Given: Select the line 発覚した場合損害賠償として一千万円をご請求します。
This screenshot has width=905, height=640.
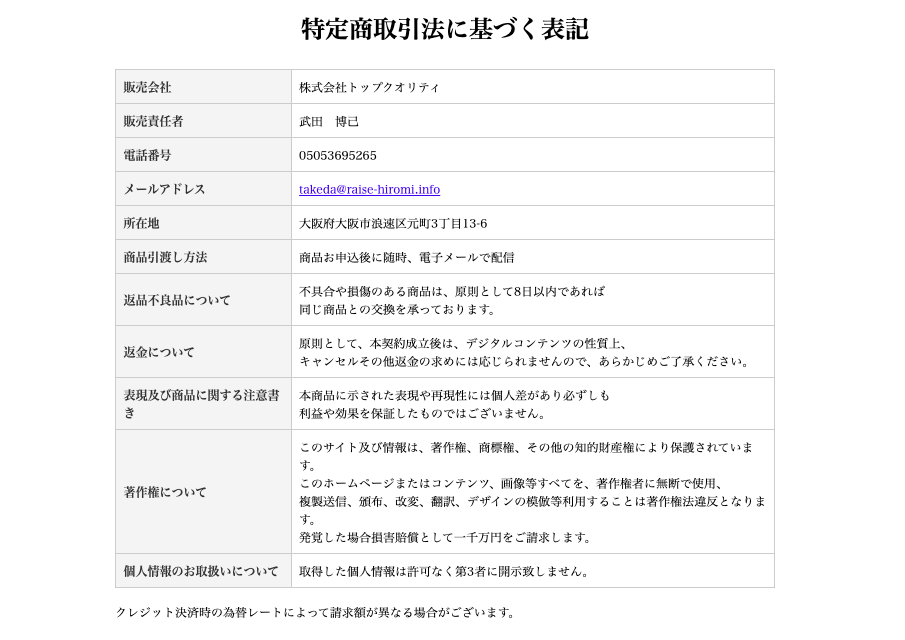Looking at the screenshot, I should point(446,538).
